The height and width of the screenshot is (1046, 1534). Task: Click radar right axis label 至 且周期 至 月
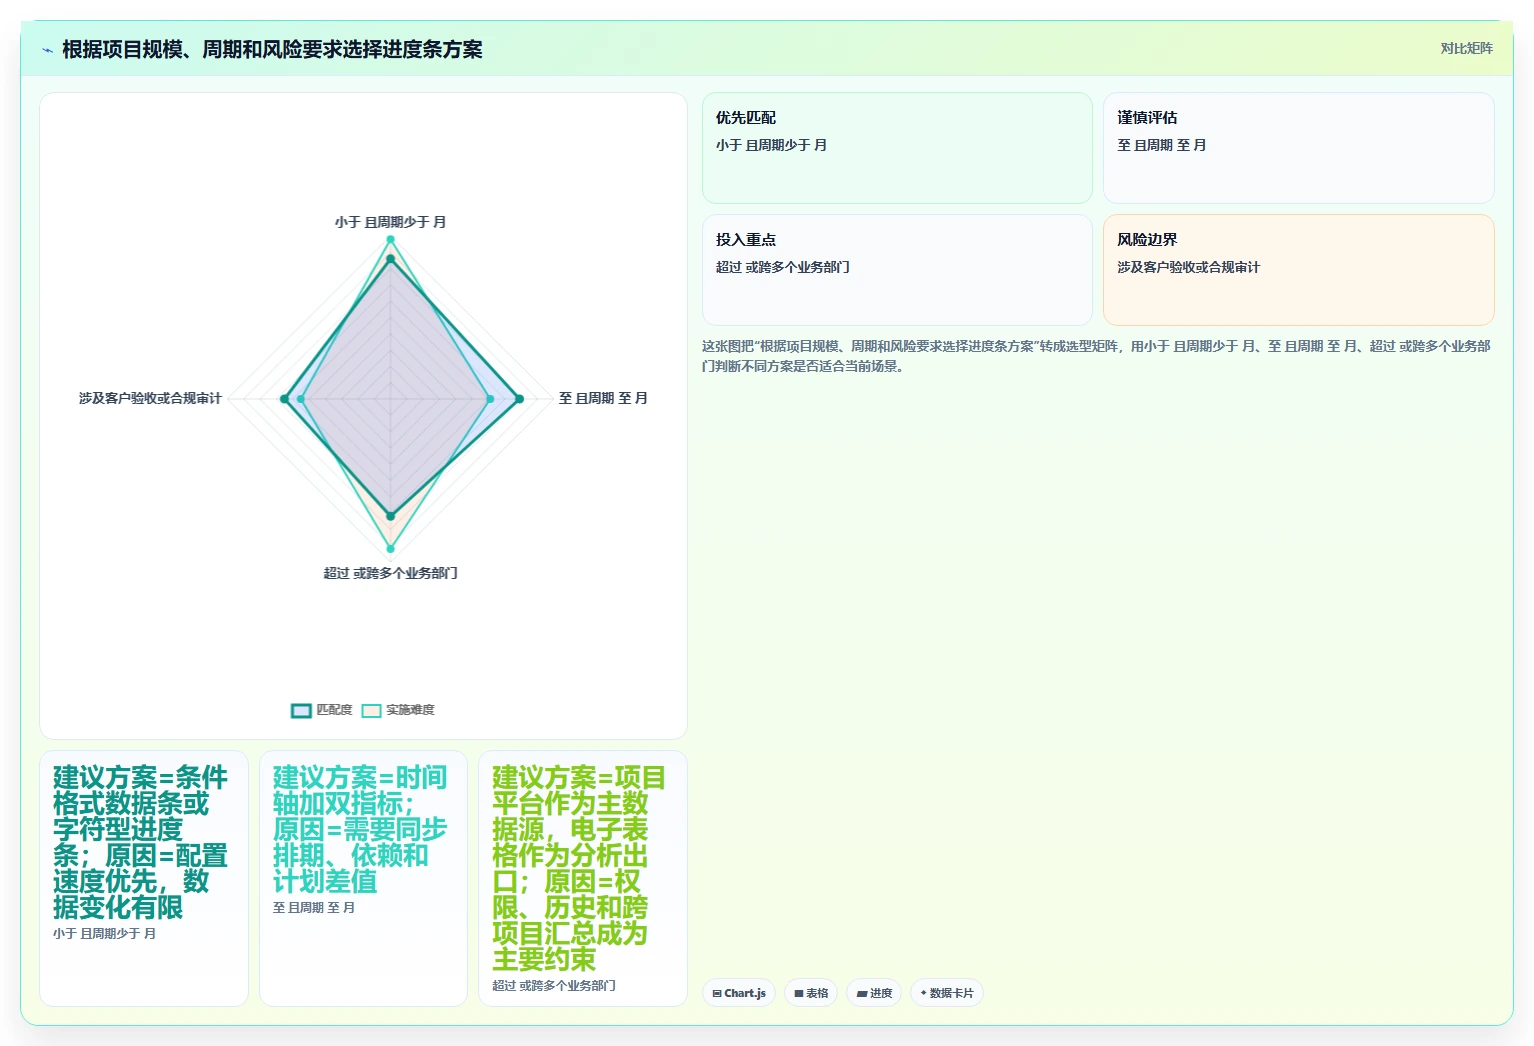(x=603, y=398)
